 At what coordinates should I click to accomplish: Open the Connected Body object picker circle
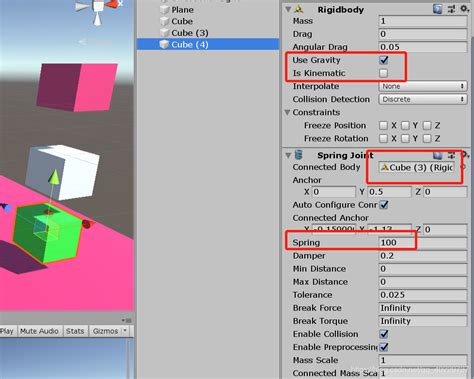point(463,167)
